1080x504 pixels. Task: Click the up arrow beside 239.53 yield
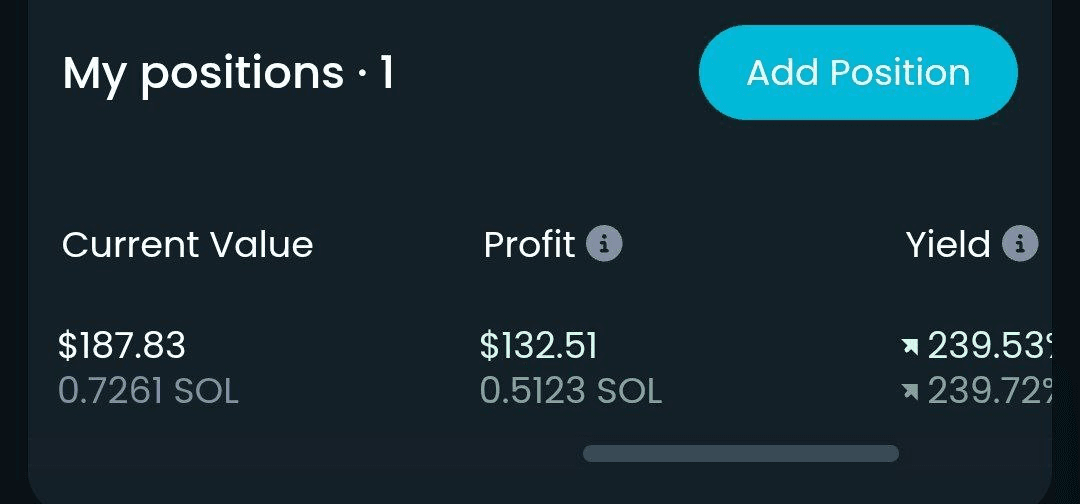click(x=911, y=346)
